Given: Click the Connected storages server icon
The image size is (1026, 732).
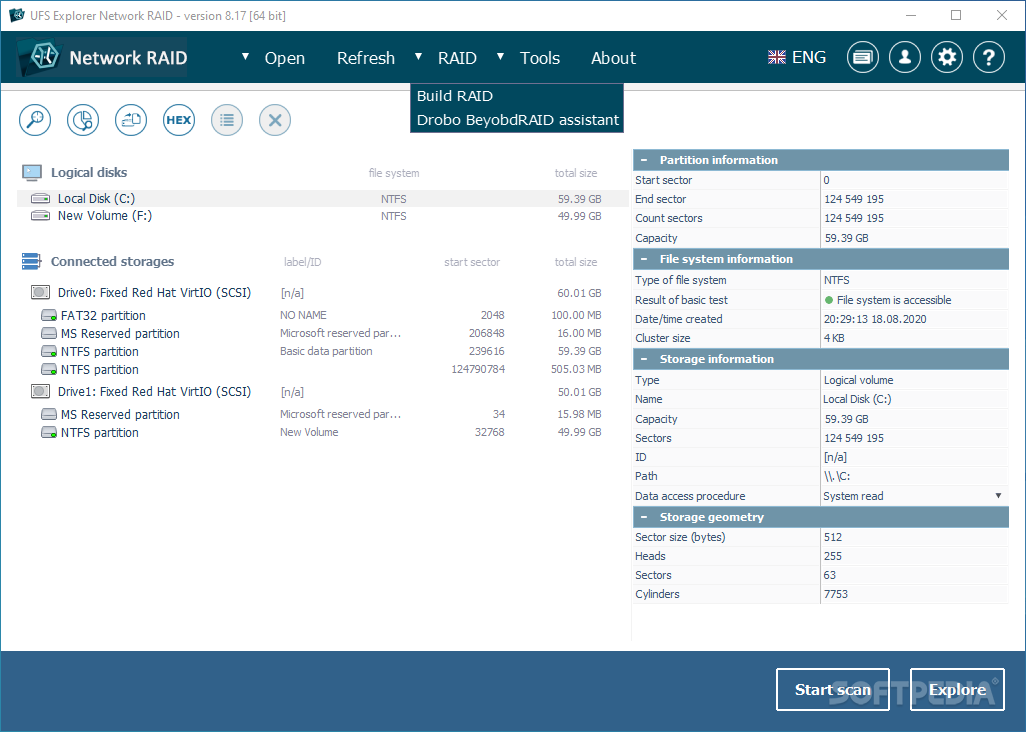Looking at the screenshot, I should tap(31, 262).
